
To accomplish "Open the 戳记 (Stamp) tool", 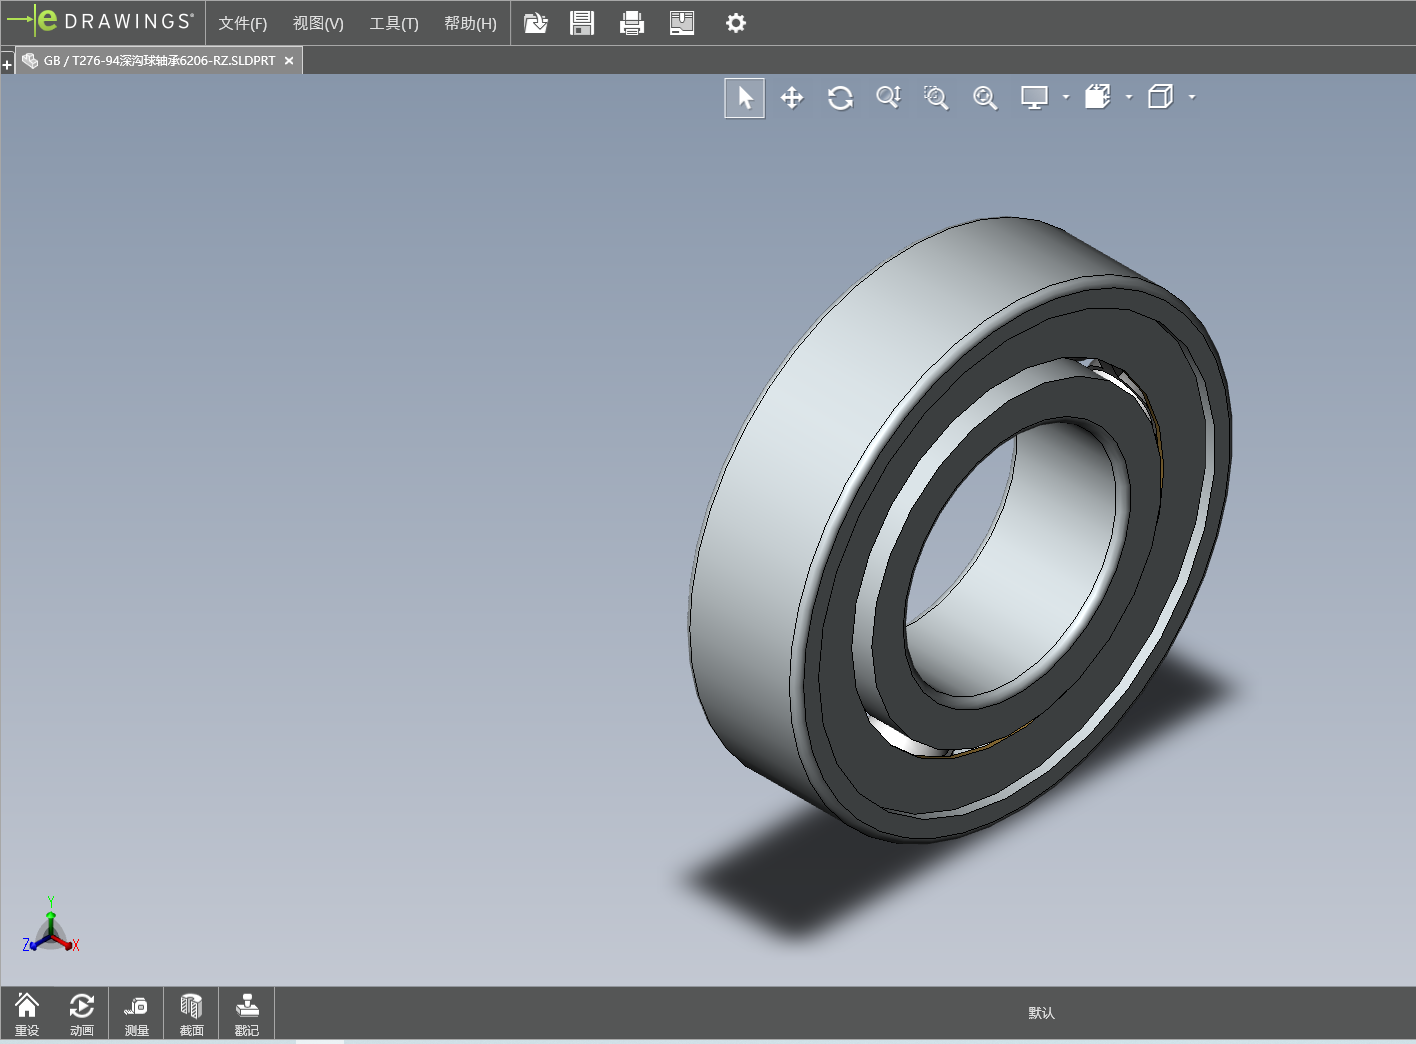I will pyautogui.click(x=246, y=1014).
